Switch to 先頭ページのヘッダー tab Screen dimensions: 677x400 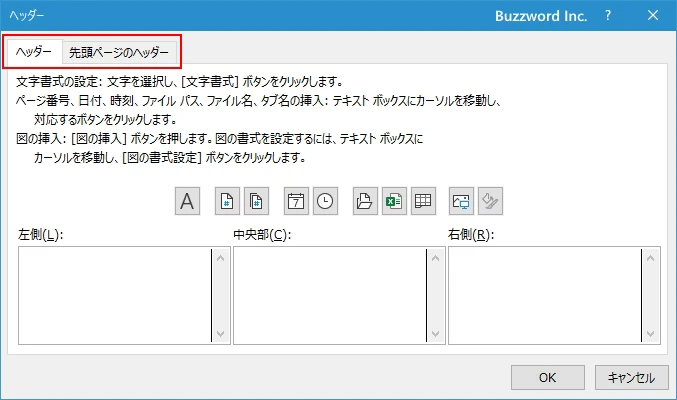pyautogui.click(x=119, y=53)
